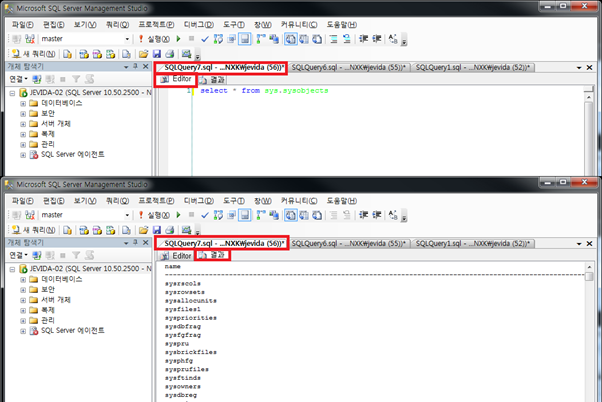Open 파일 menu in top window

pos(22,25)
